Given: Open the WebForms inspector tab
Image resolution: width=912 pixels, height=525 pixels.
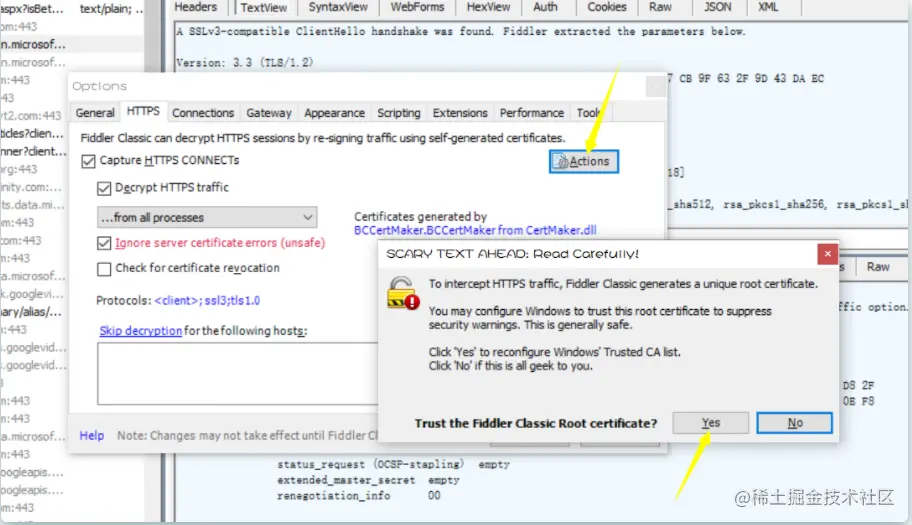Looking at the screenshot, I should pyautogui.click(x=417, y=7).
